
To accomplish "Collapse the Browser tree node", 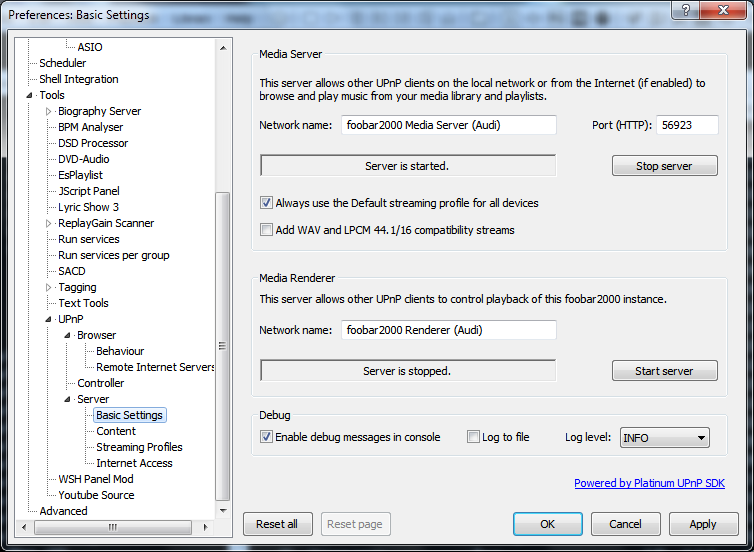I will pyautogui.click(x=68, y=335).
